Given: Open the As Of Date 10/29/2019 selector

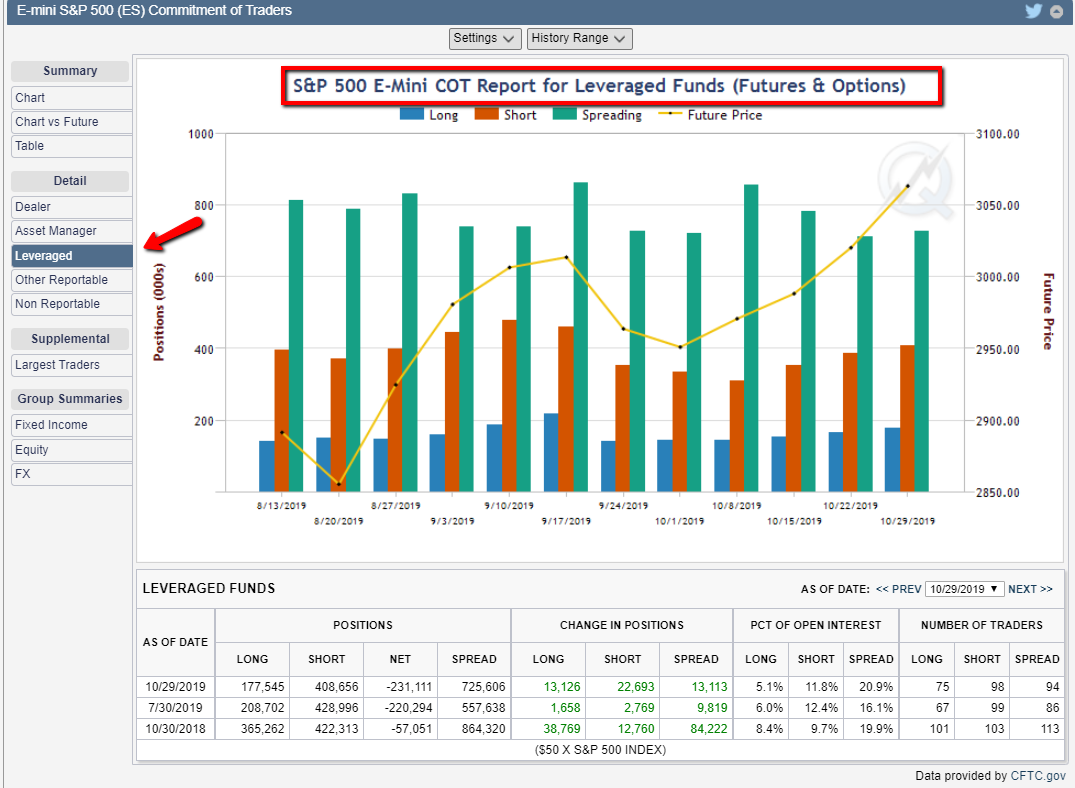Looking at the screenshot, I should pos(964,589).
